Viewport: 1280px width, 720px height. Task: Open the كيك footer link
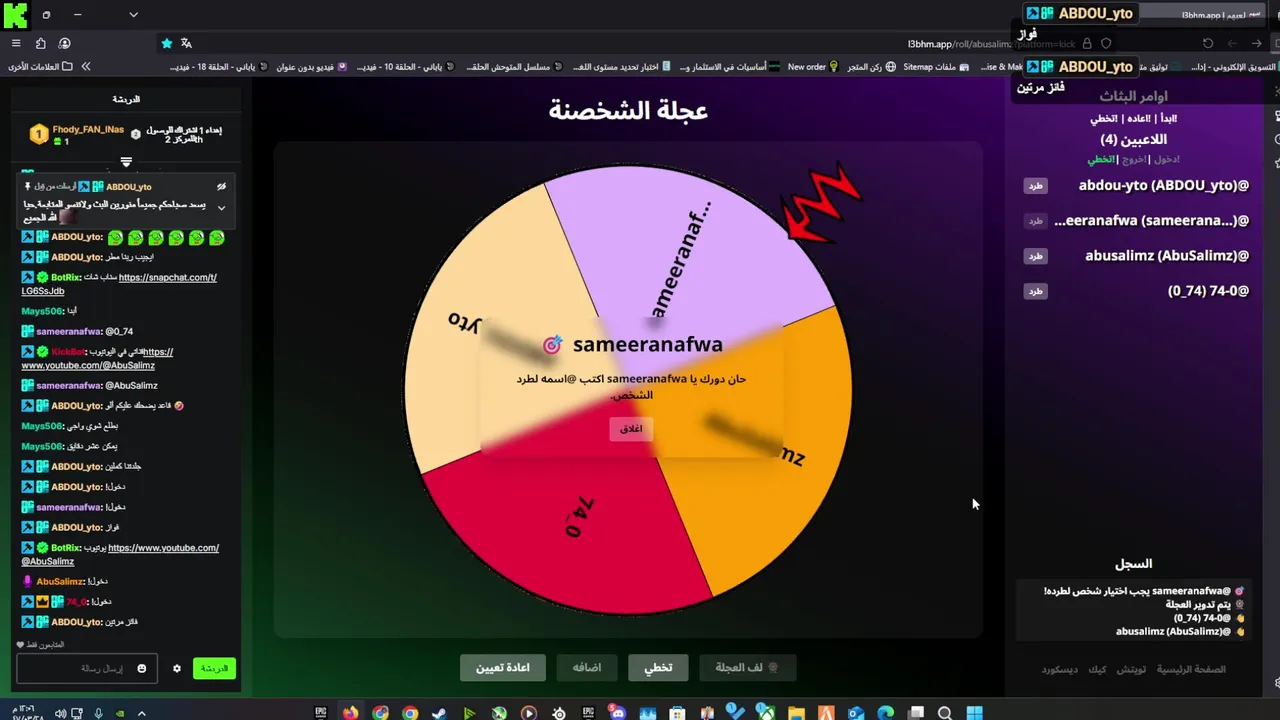pyautogui.click(x=1097, y=669)
